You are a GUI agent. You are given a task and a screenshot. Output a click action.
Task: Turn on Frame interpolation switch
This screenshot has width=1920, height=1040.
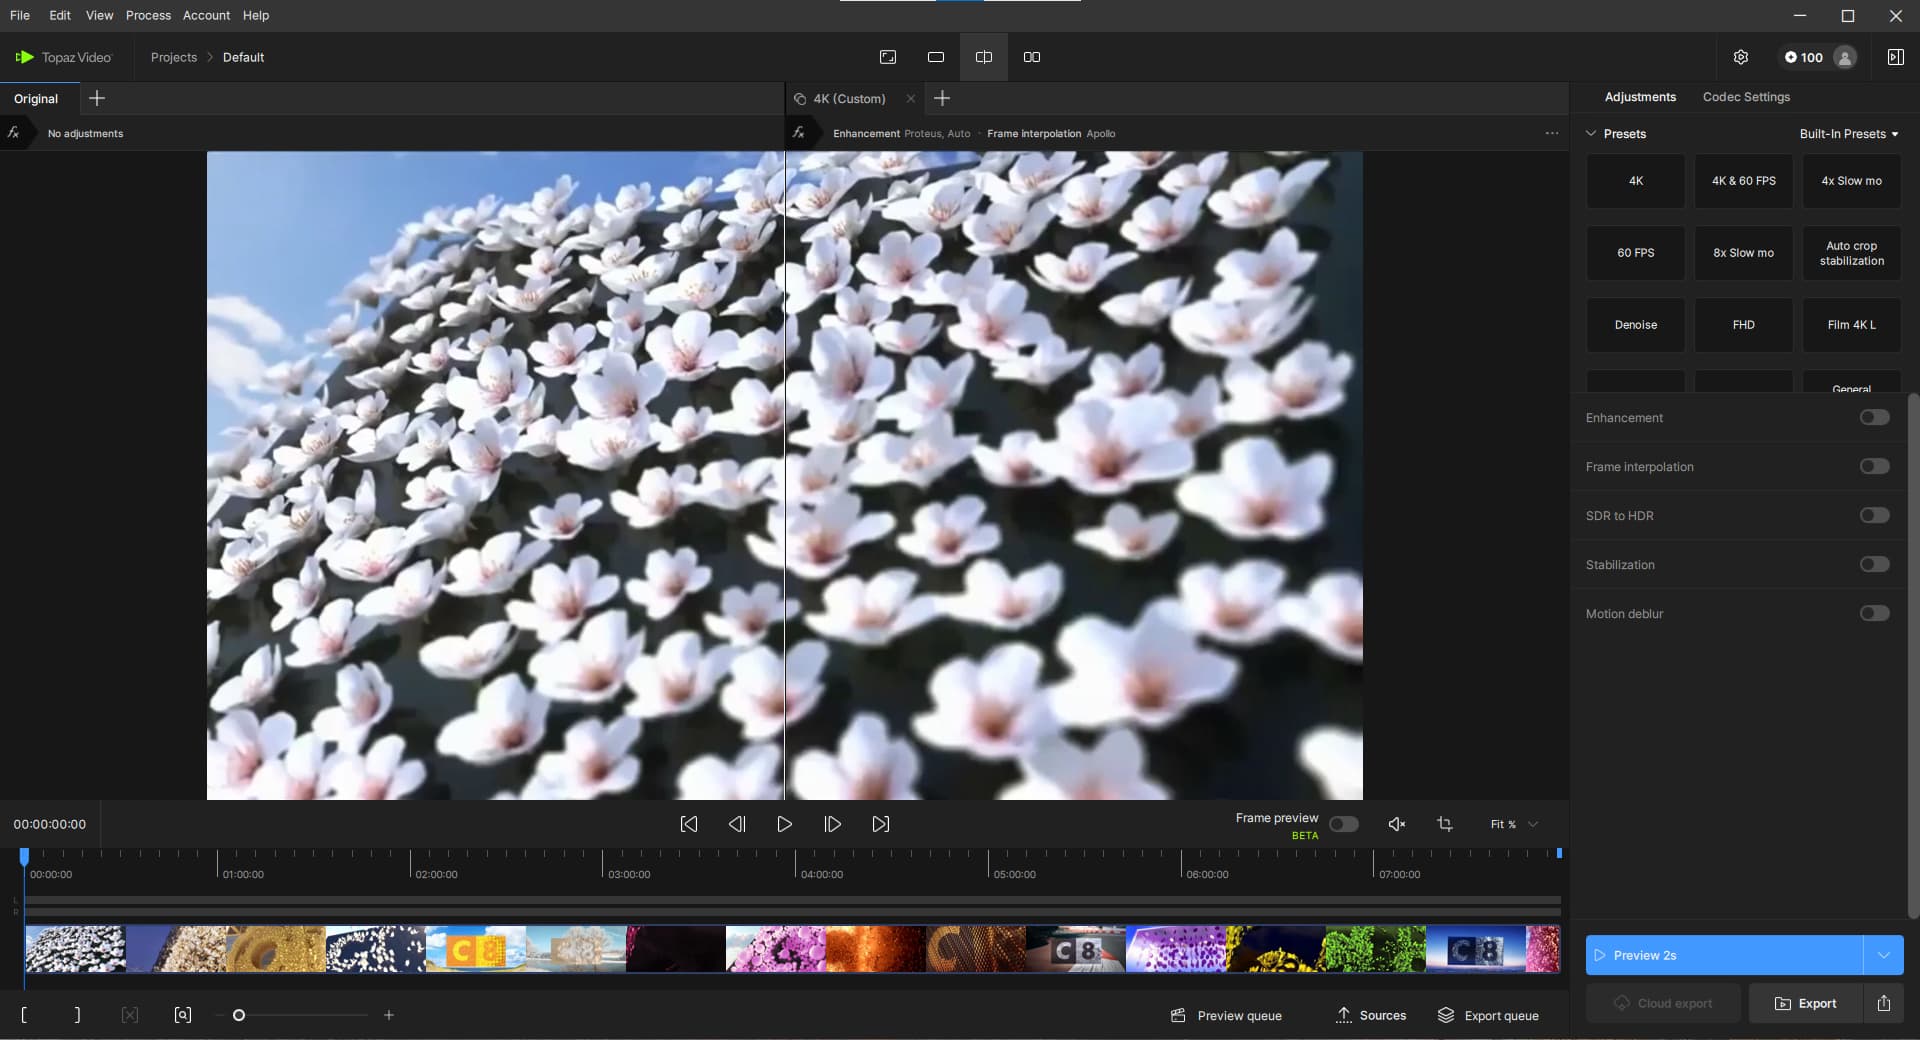1874,467
